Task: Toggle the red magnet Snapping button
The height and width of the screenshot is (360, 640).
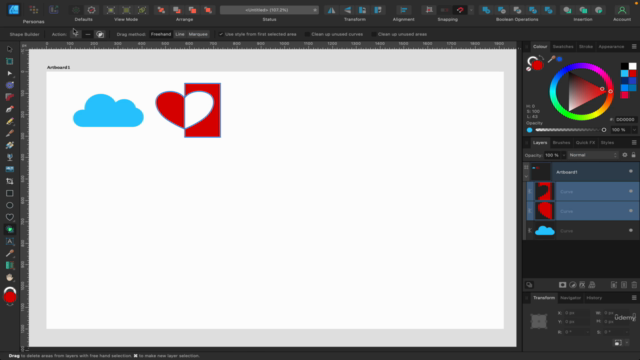Action: click(460, 10)
